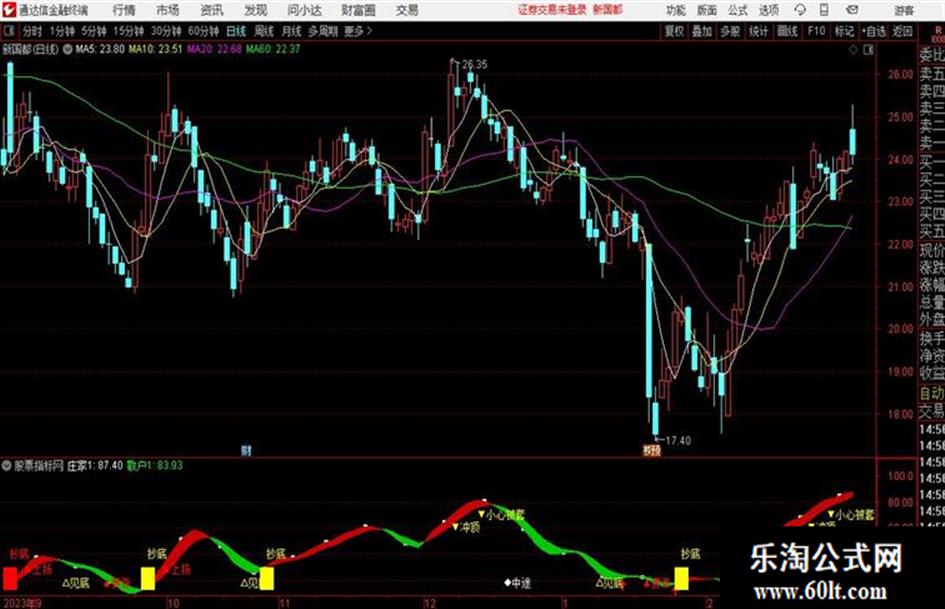Click the 多股 multi-stock button
Image resolution: width=945 pixels, height=609 pixels.
click(x=730, y=31)
